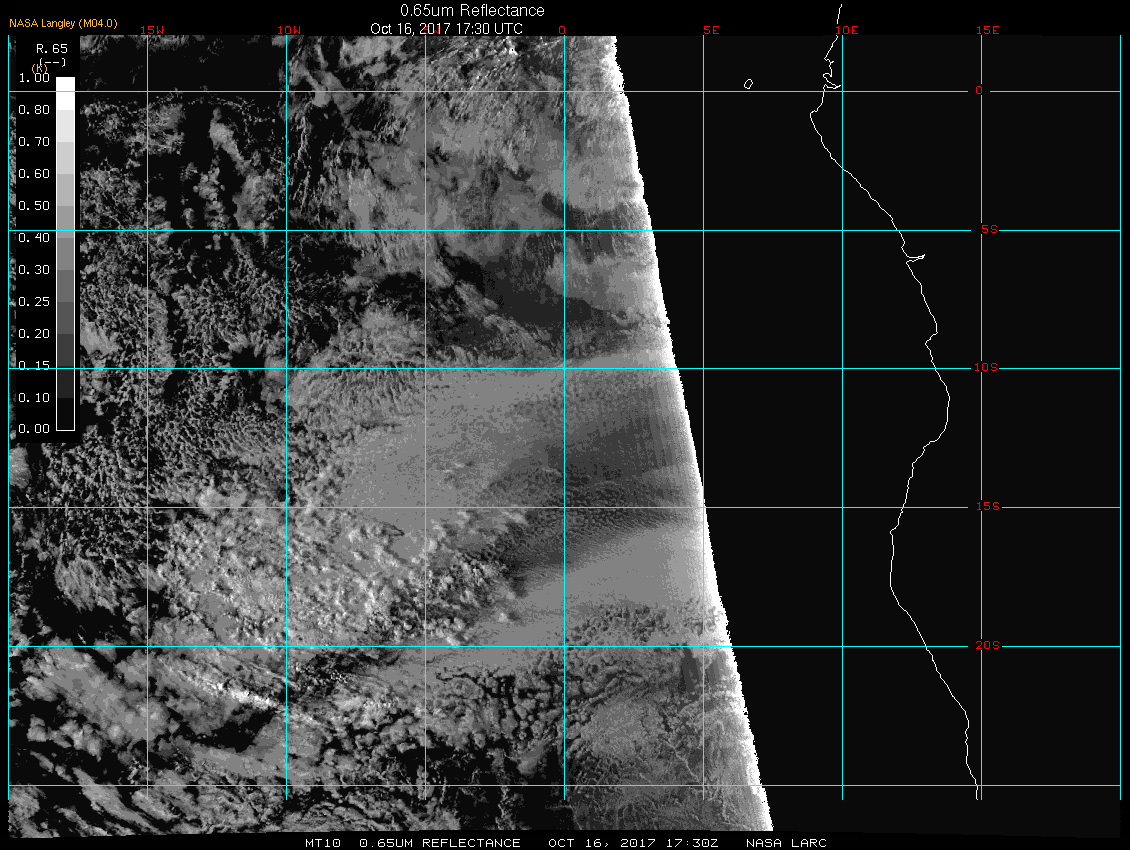Viewport: 1130px width, 850px height.
Task: Click the '15S' latitude label
Action: (x=988, y=506)
